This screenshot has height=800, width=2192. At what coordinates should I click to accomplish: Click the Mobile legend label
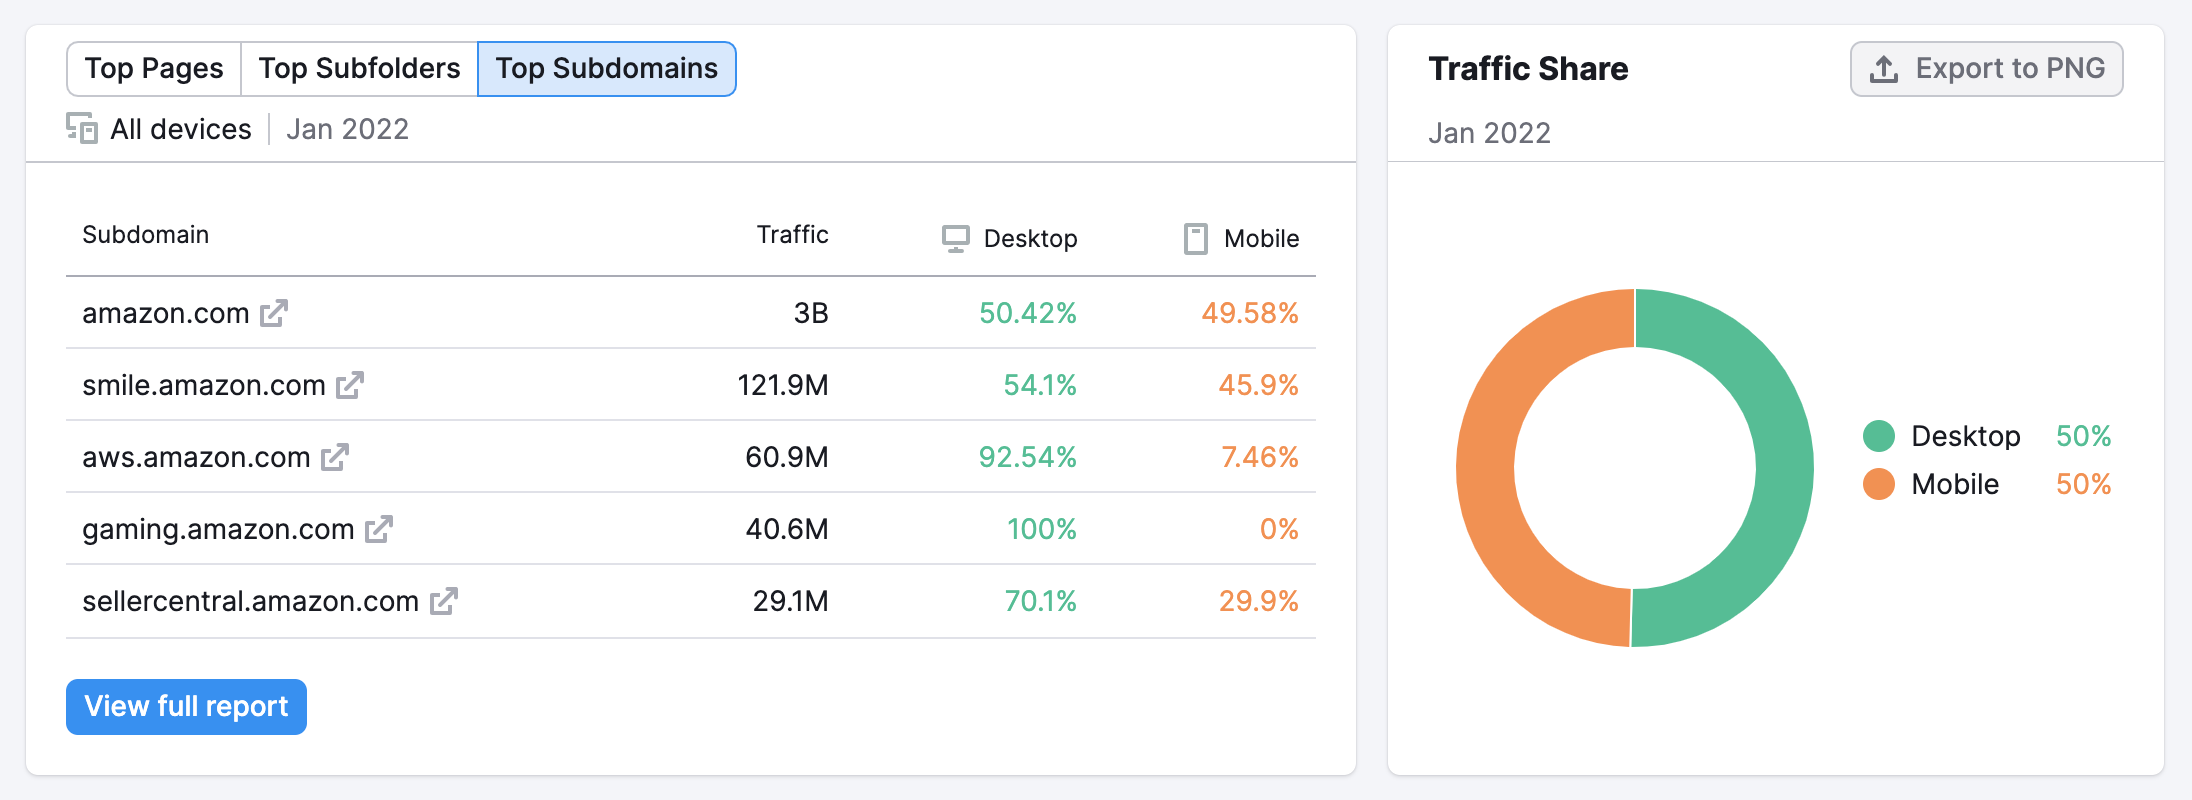click(x=1955, y=484)
